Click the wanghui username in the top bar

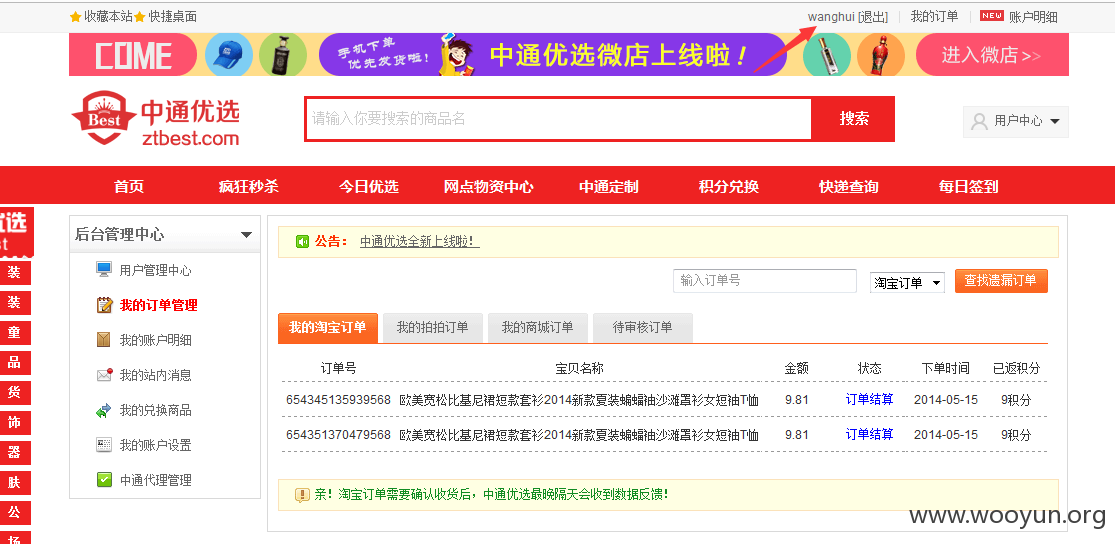pos(831,17)
